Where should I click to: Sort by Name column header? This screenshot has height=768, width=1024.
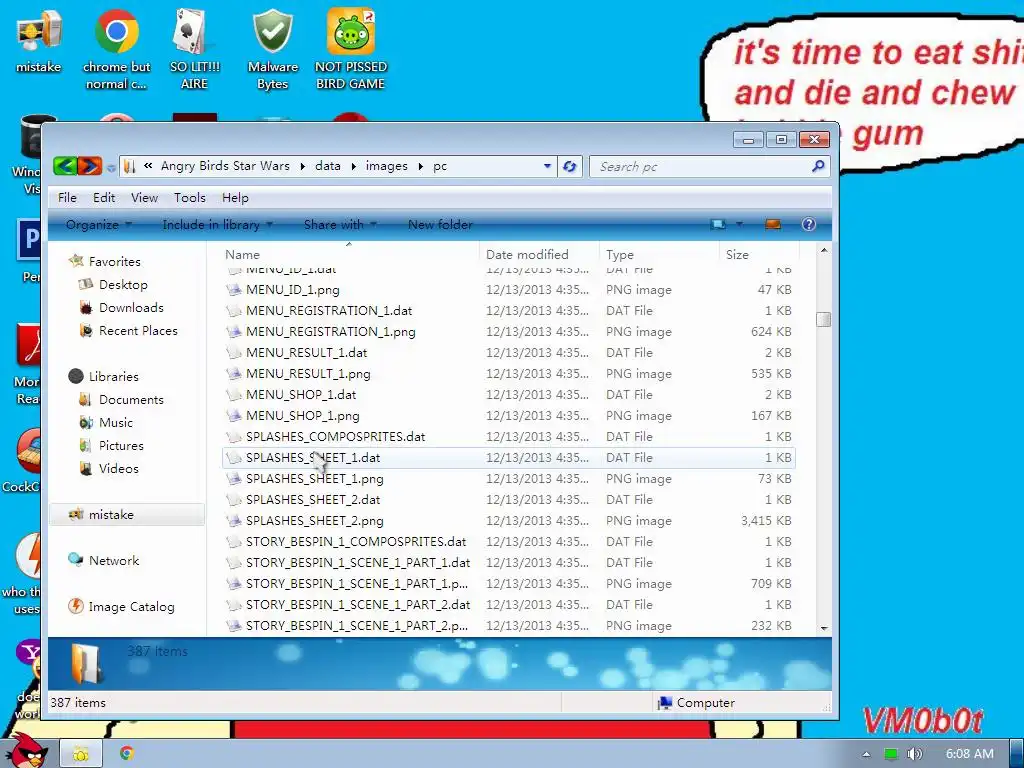(x=349, y=254)
